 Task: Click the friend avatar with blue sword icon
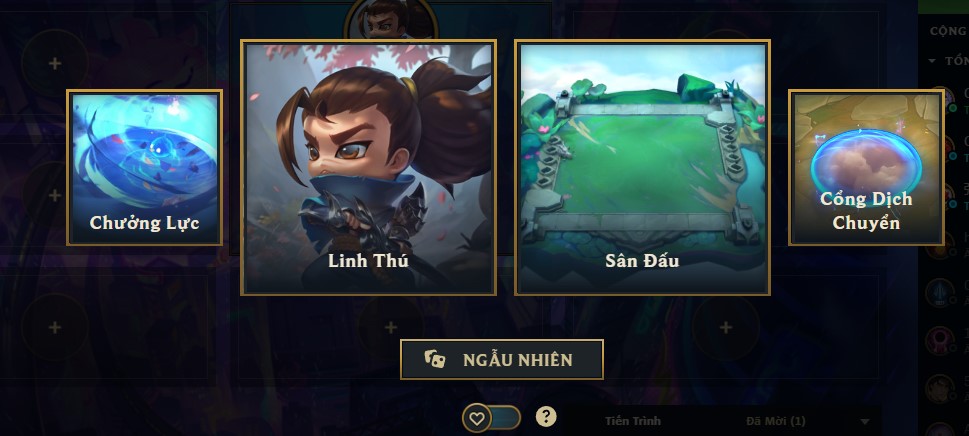click(939, 293)
